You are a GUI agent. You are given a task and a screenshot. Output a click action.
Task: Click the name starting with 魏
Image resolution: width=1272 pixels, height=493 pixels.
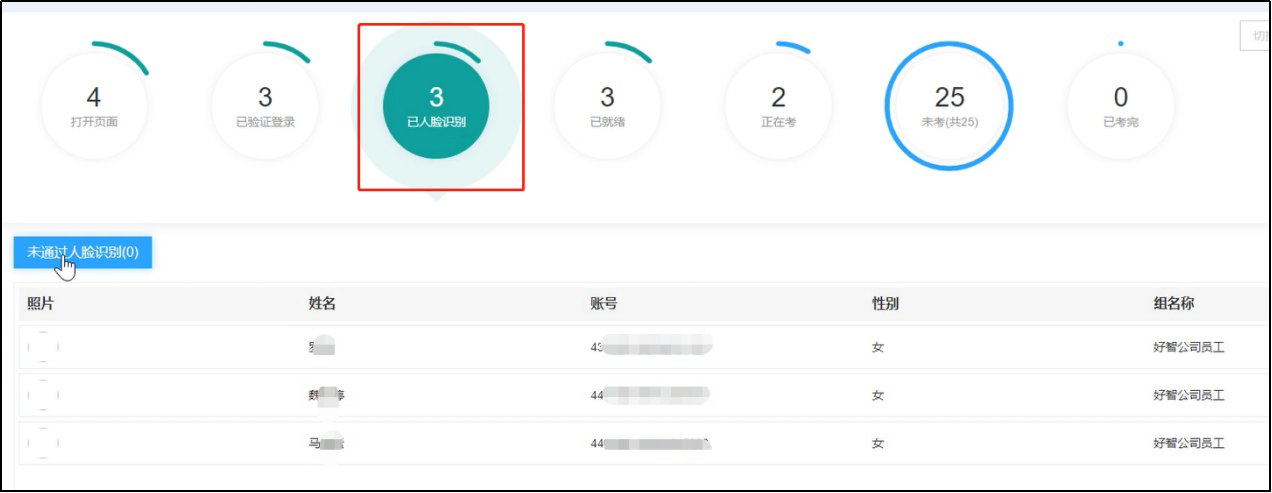pos(327,395)
